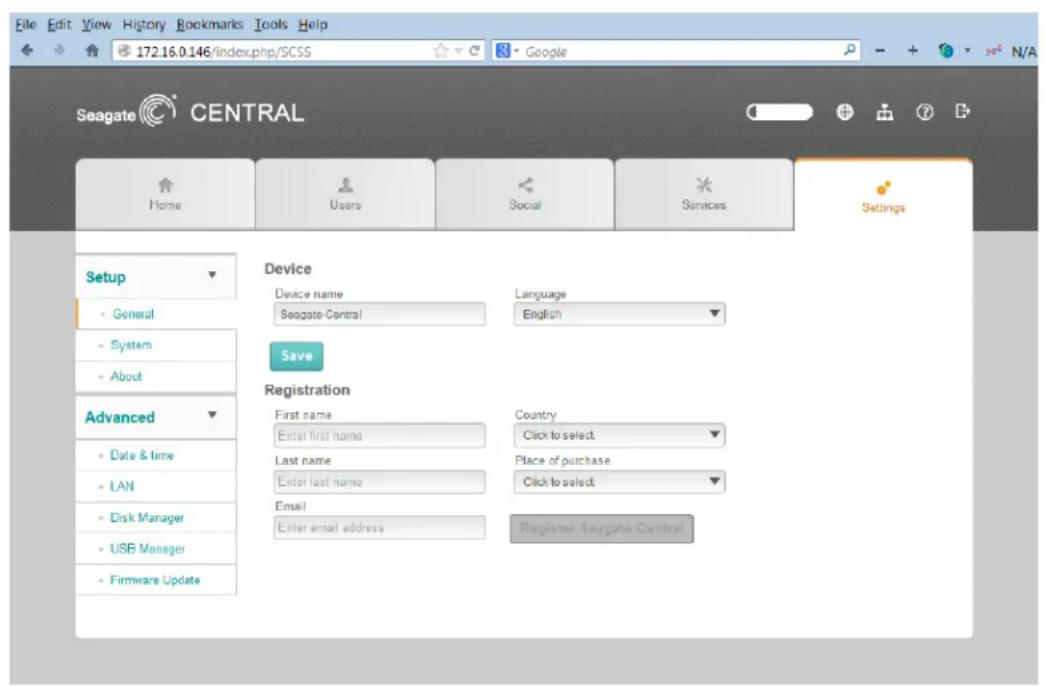The height and width of the screenshot is (687, 1046).
Task: Click the browser globe add-on icon
Action: [945, 51]
